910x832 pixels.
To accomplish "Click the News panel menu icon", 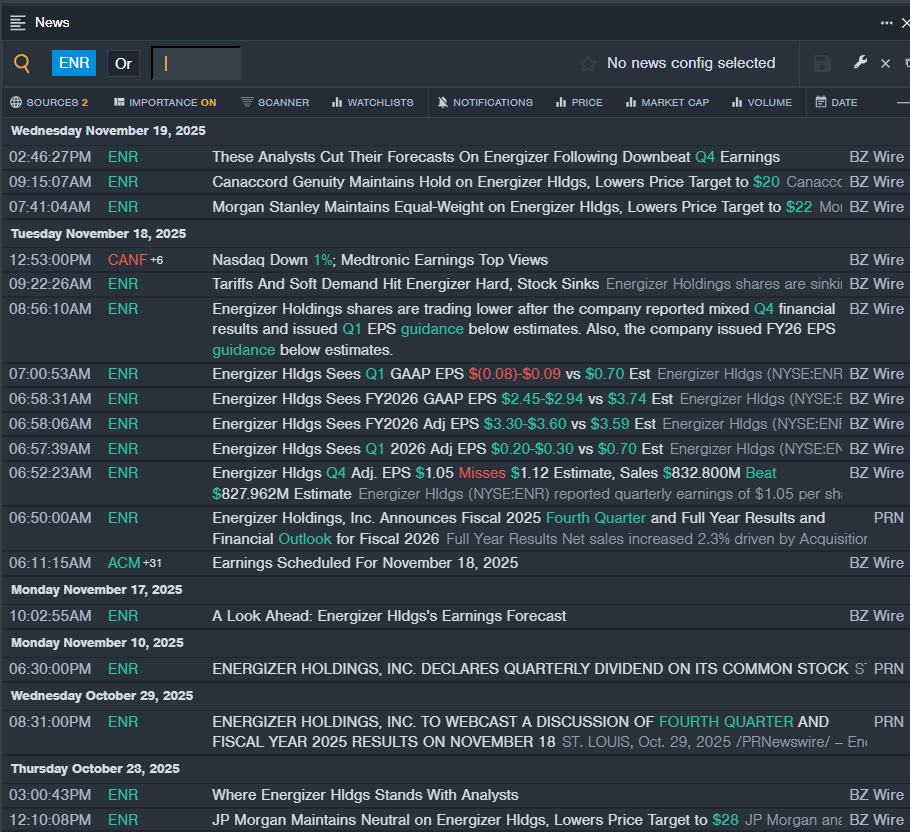I will click(18, 22).
